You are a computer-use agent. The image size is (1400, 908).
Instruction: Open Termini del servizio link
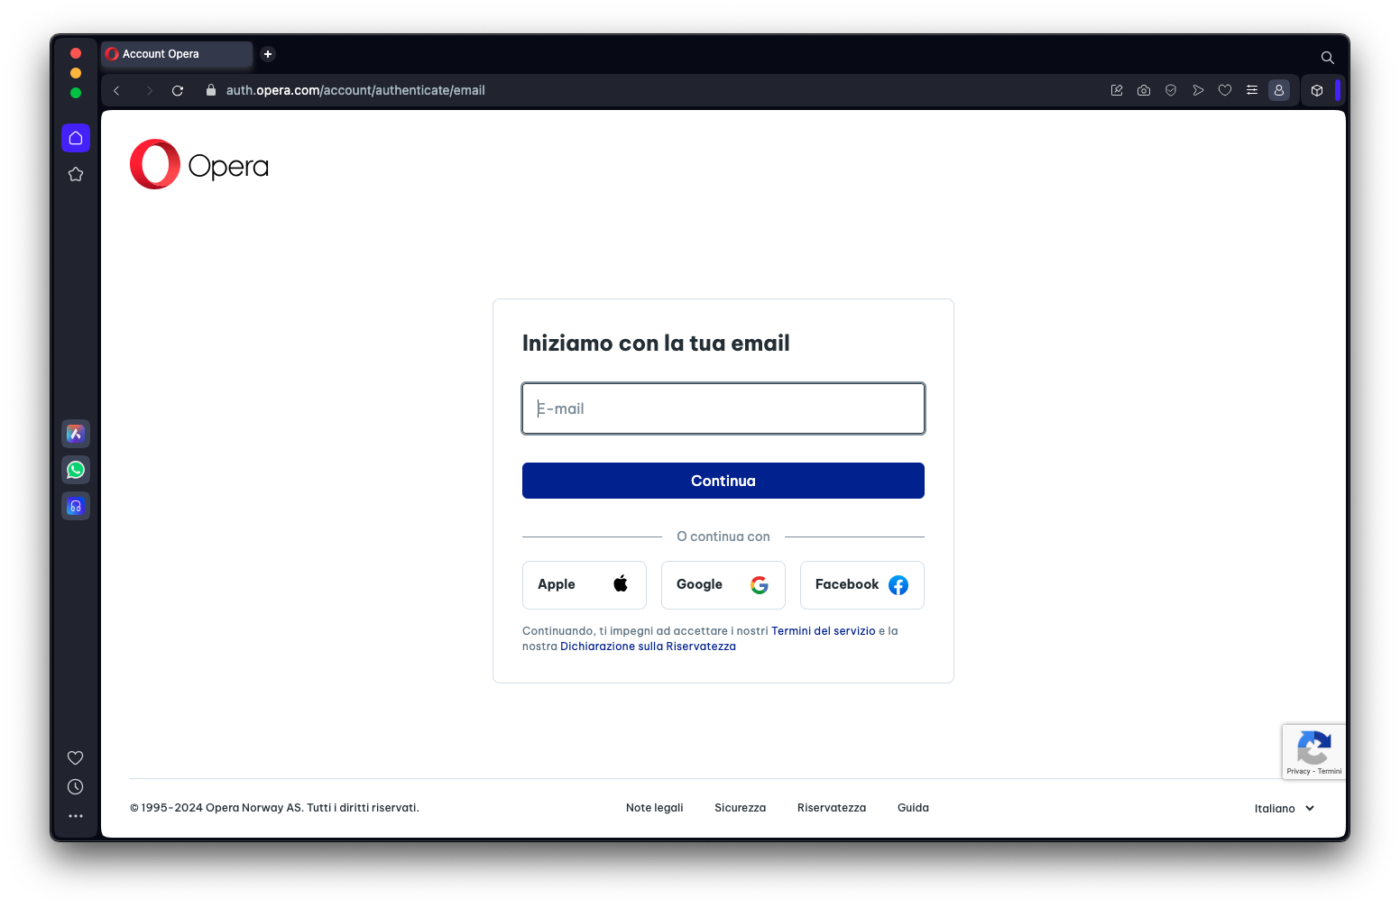[x=823, y=631]
